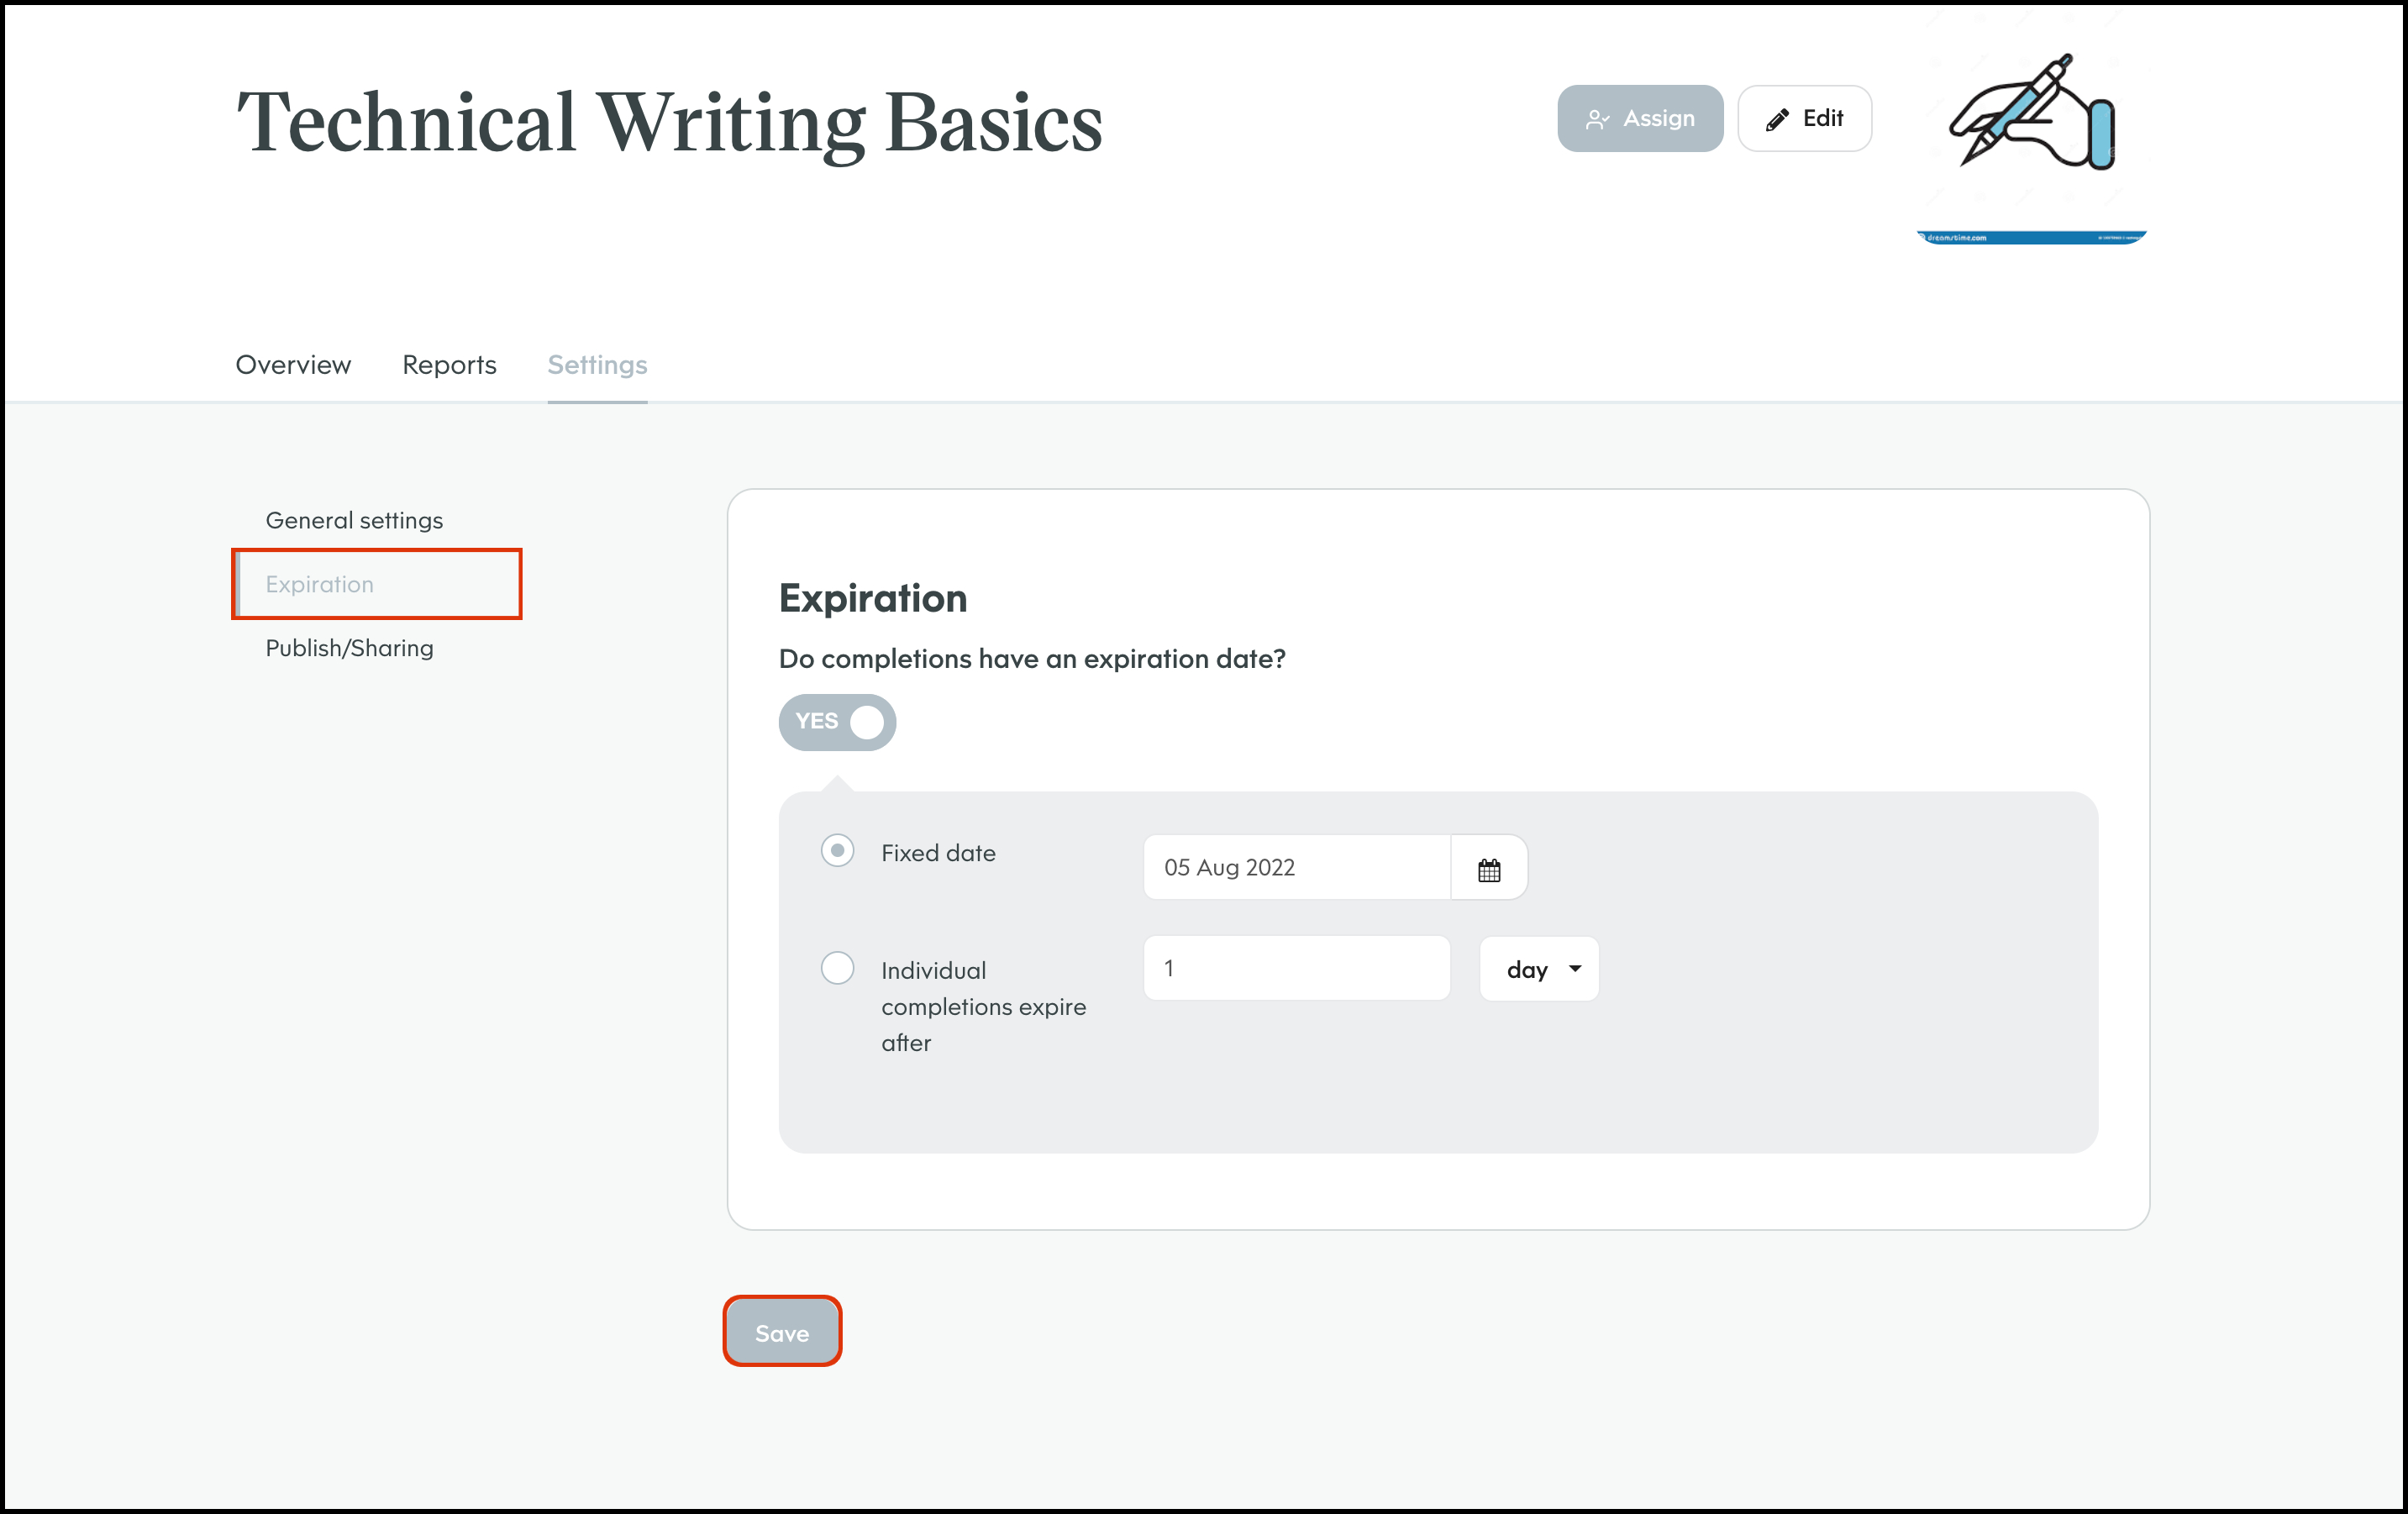Open the day unit dropdown
Screen dimensions: 2408x1514
click(x=1538, y=969)
